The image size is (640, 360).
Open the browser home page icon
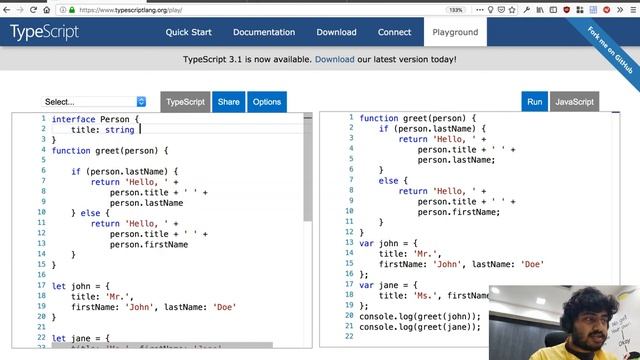47,10
